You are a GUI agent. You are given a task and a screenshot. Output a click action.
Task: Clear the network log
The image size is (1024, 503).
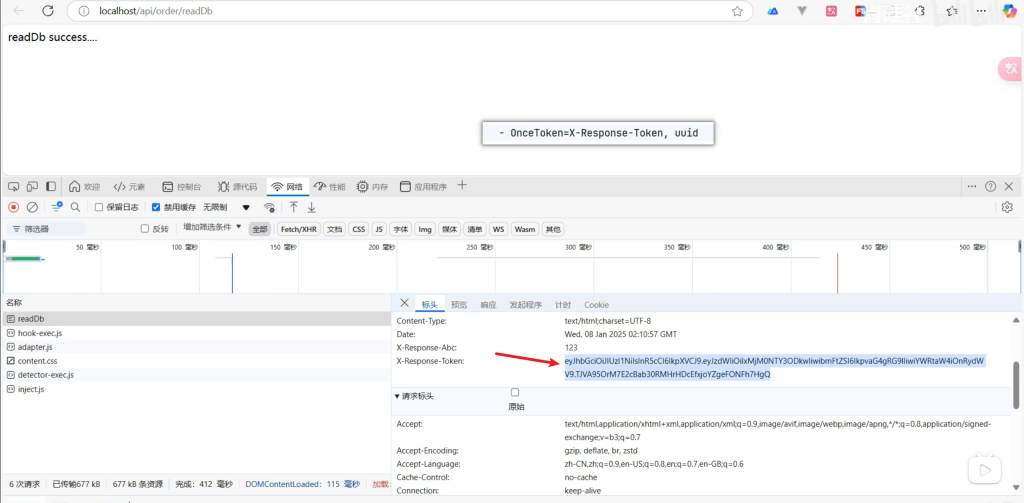coord(32,207)
